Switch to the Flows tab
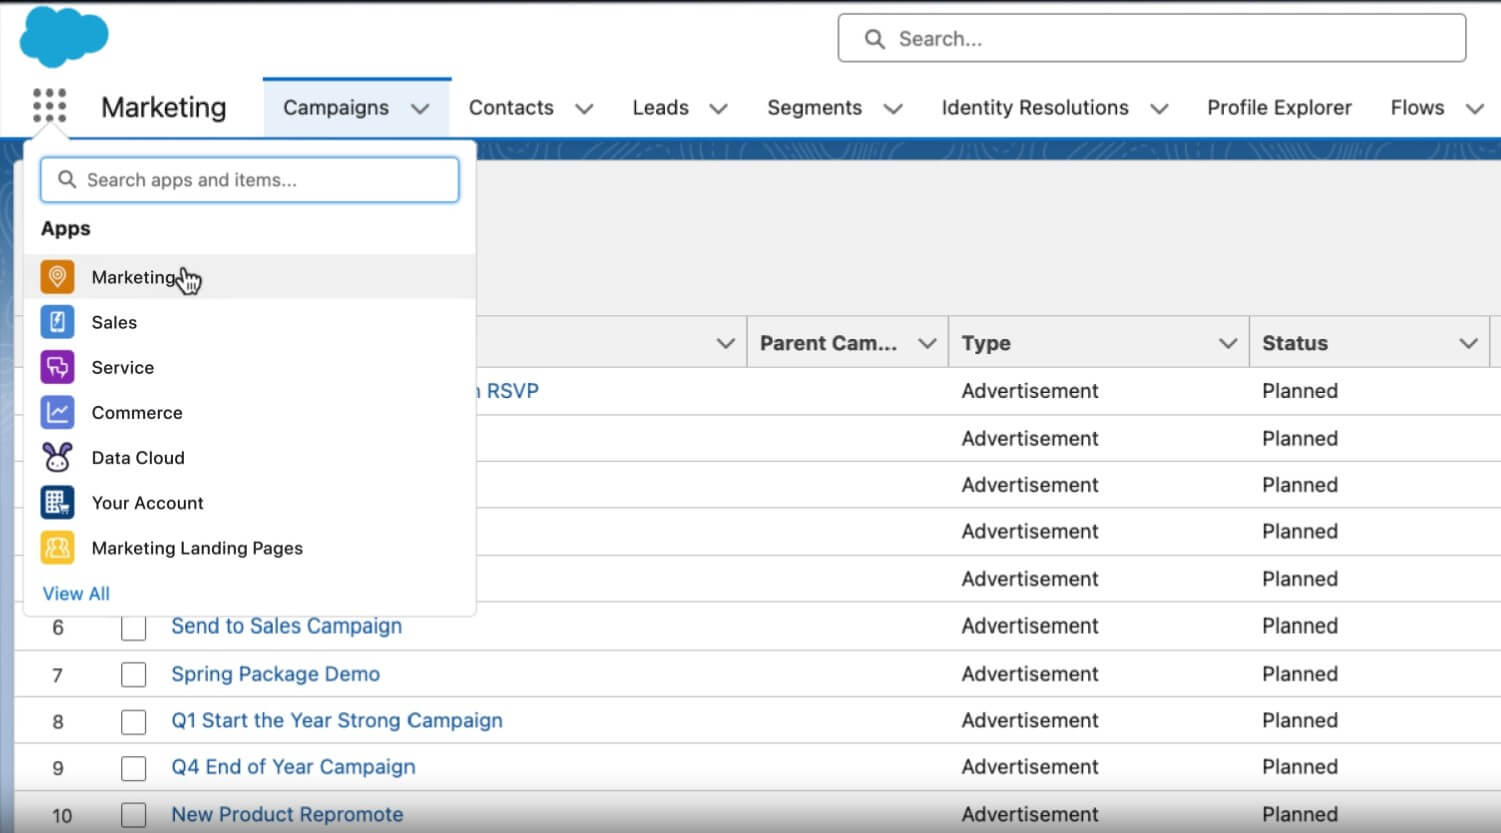The height and width of the screenshot is (833, 1501). point(1417,107)
